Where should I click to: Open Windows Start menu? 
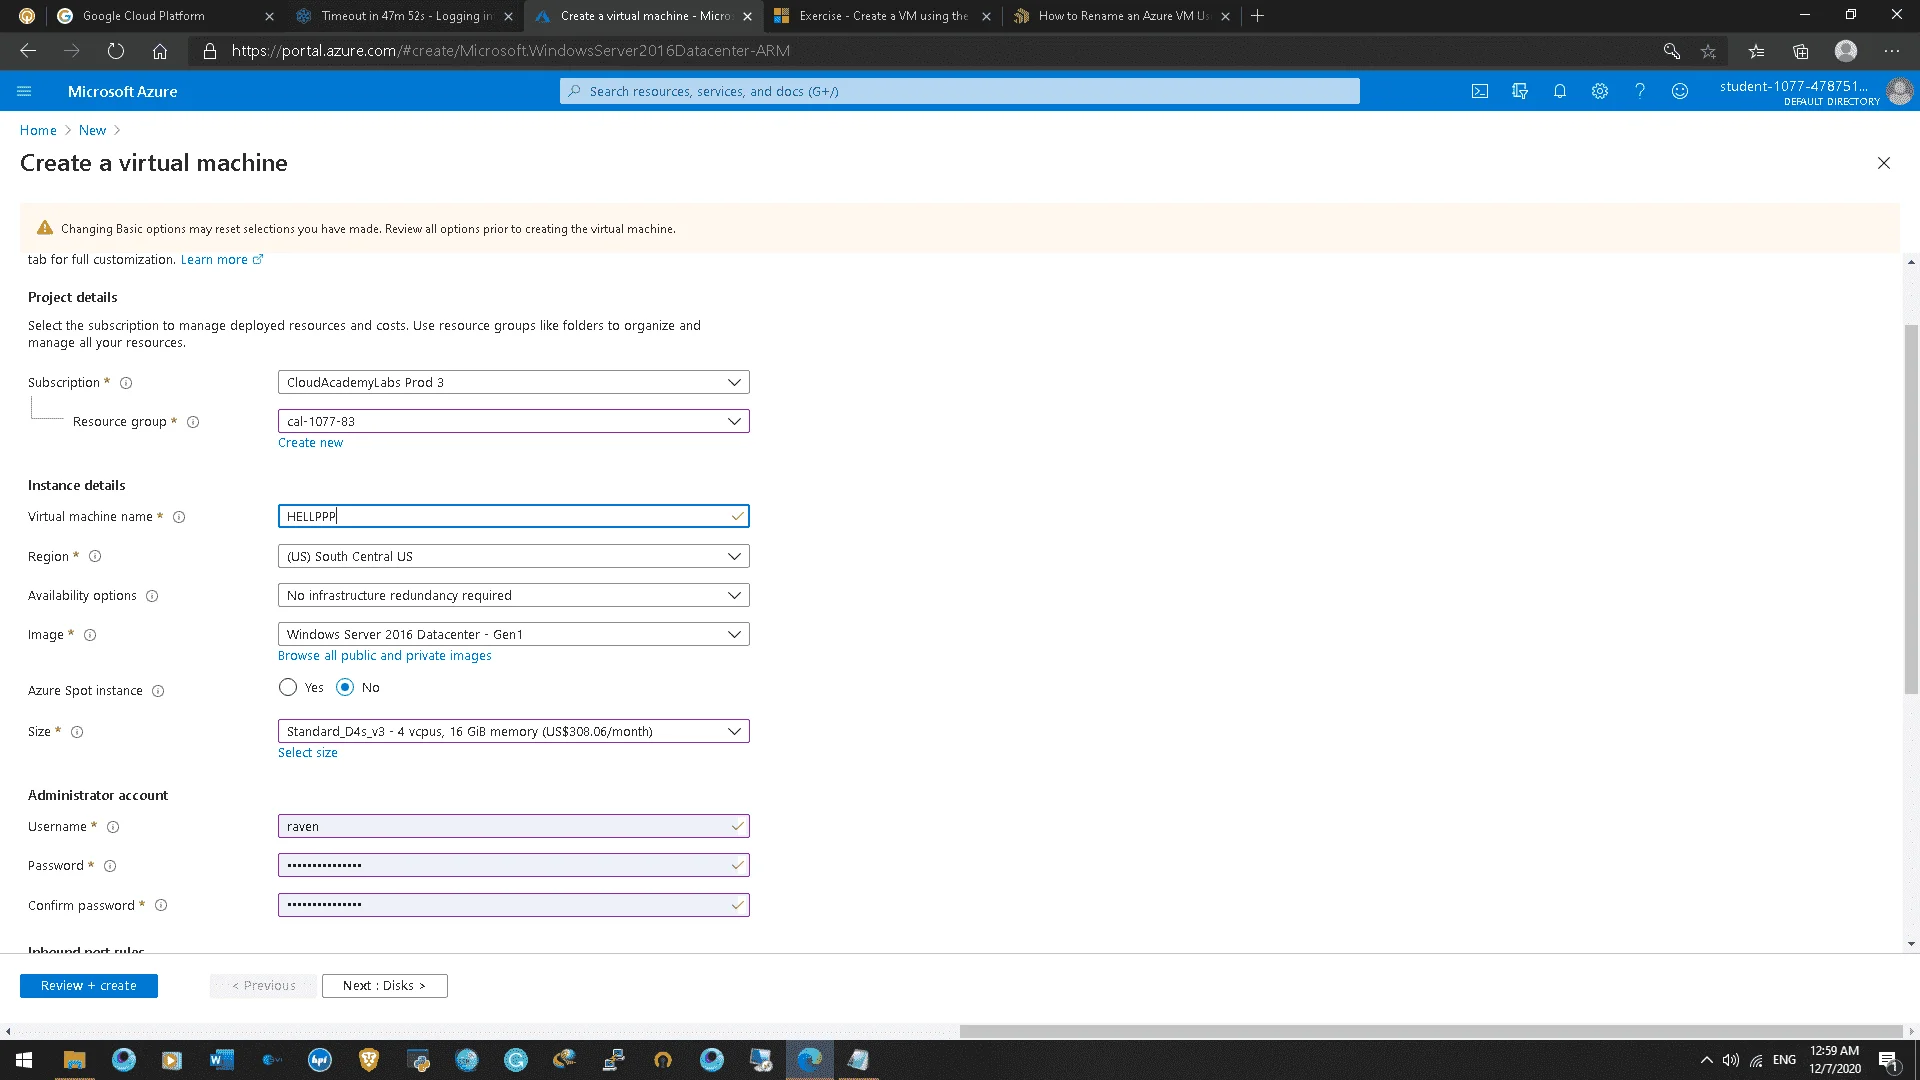[24, 1060]
